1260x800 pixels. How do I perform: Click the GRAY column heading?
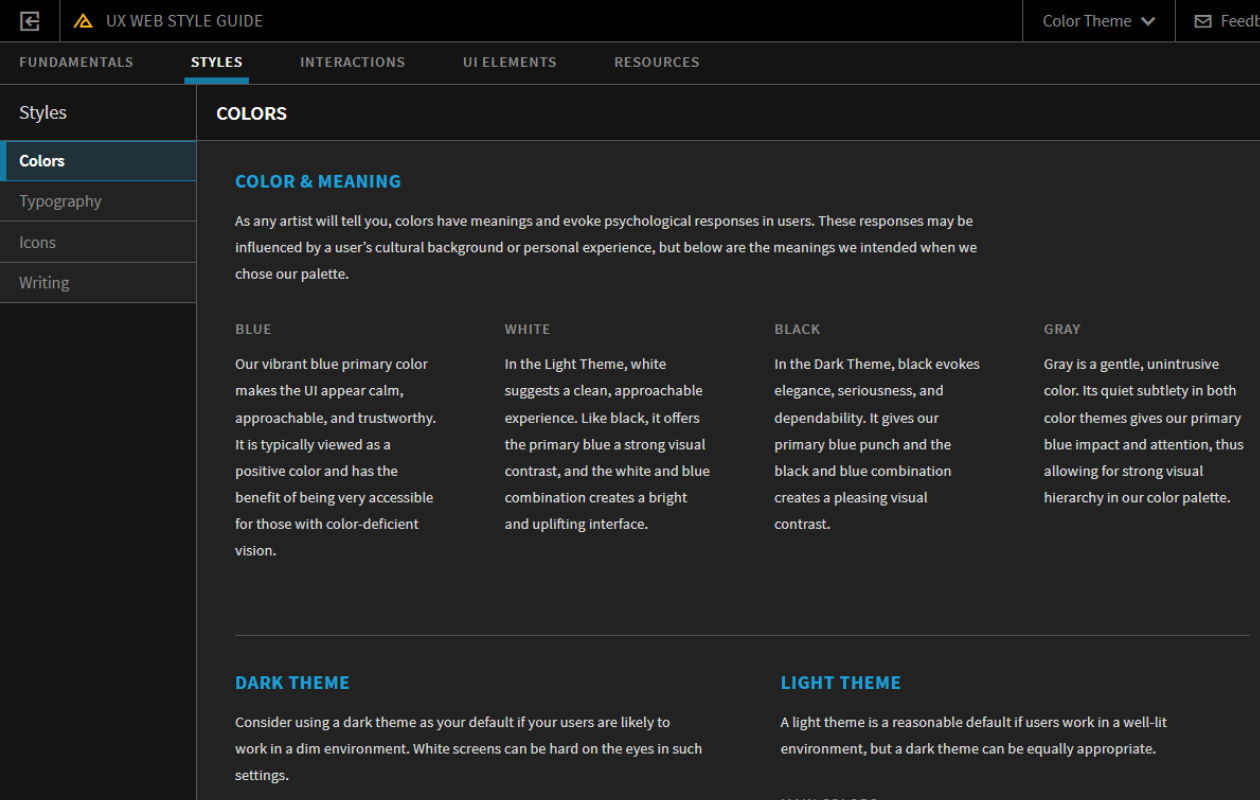click(x=1062, y=329)
